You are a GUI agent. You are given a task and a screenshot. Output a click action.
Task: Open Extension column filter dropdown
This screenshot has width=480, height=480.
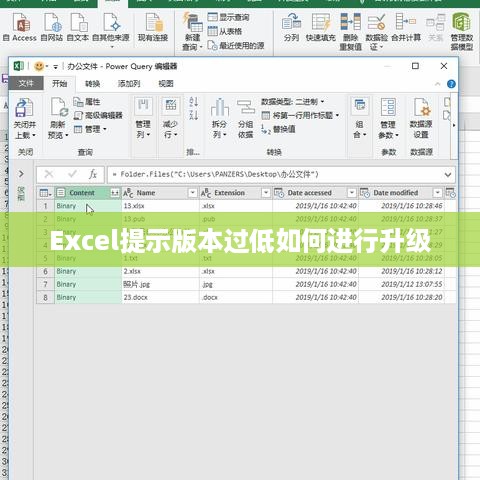click(266, 193)
